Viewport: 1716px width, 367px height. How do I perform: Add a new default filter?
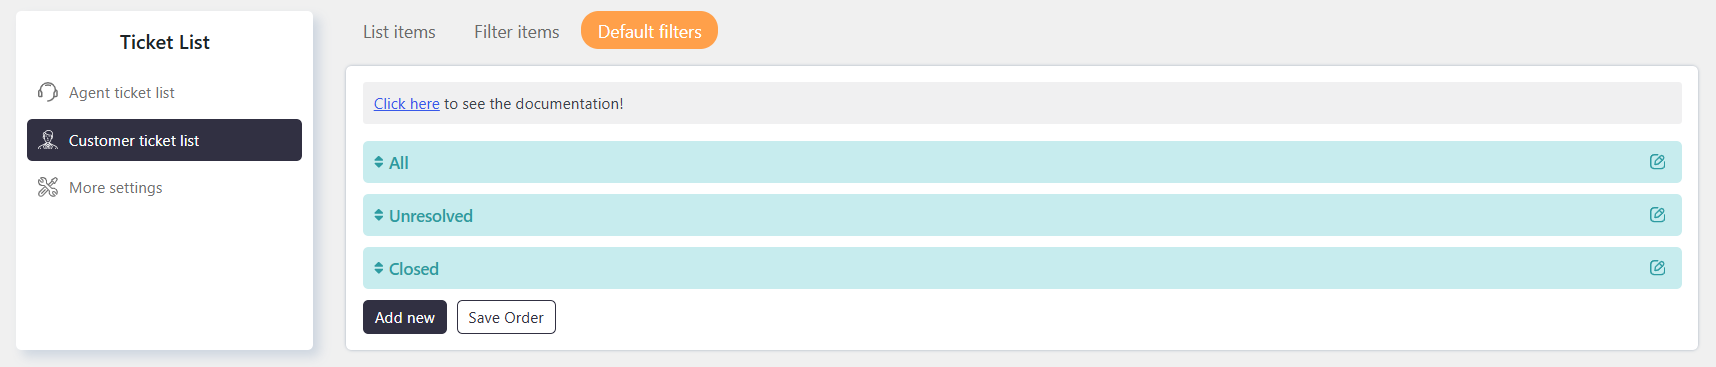(x=405, y=317)
